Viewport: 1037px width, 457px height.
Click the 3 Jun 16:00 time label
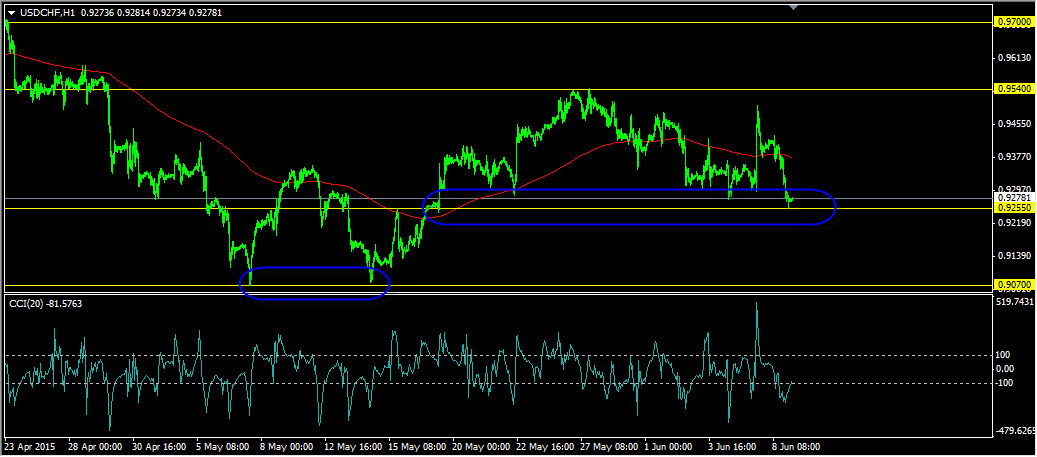[734, 446]
